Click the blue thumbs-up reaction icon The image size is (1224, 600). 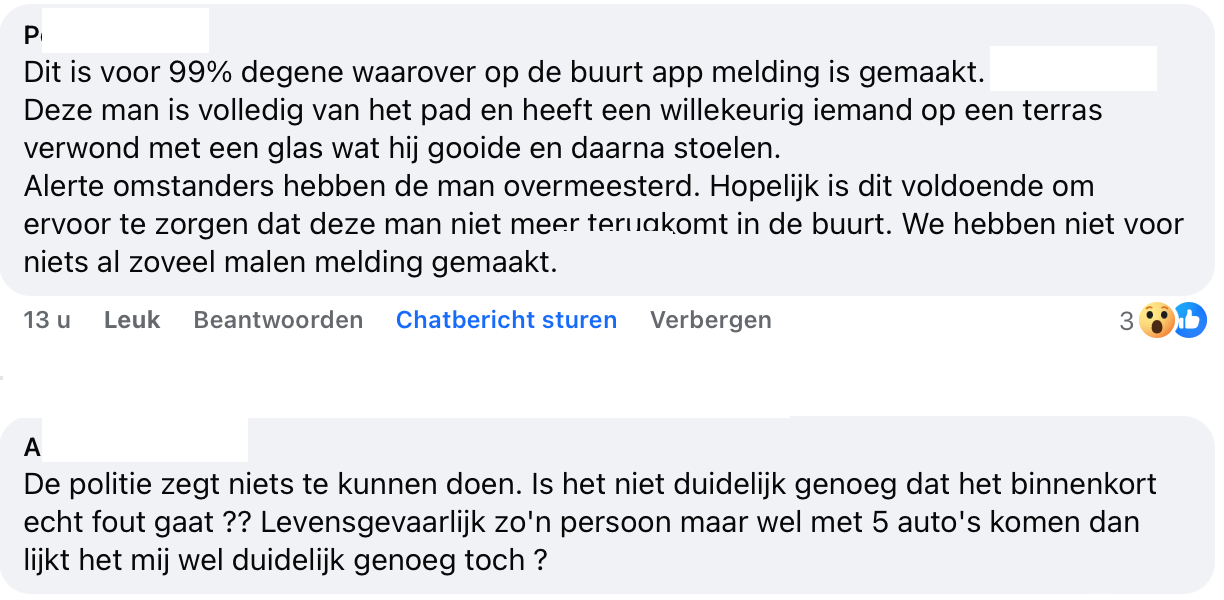(1190, 320)
